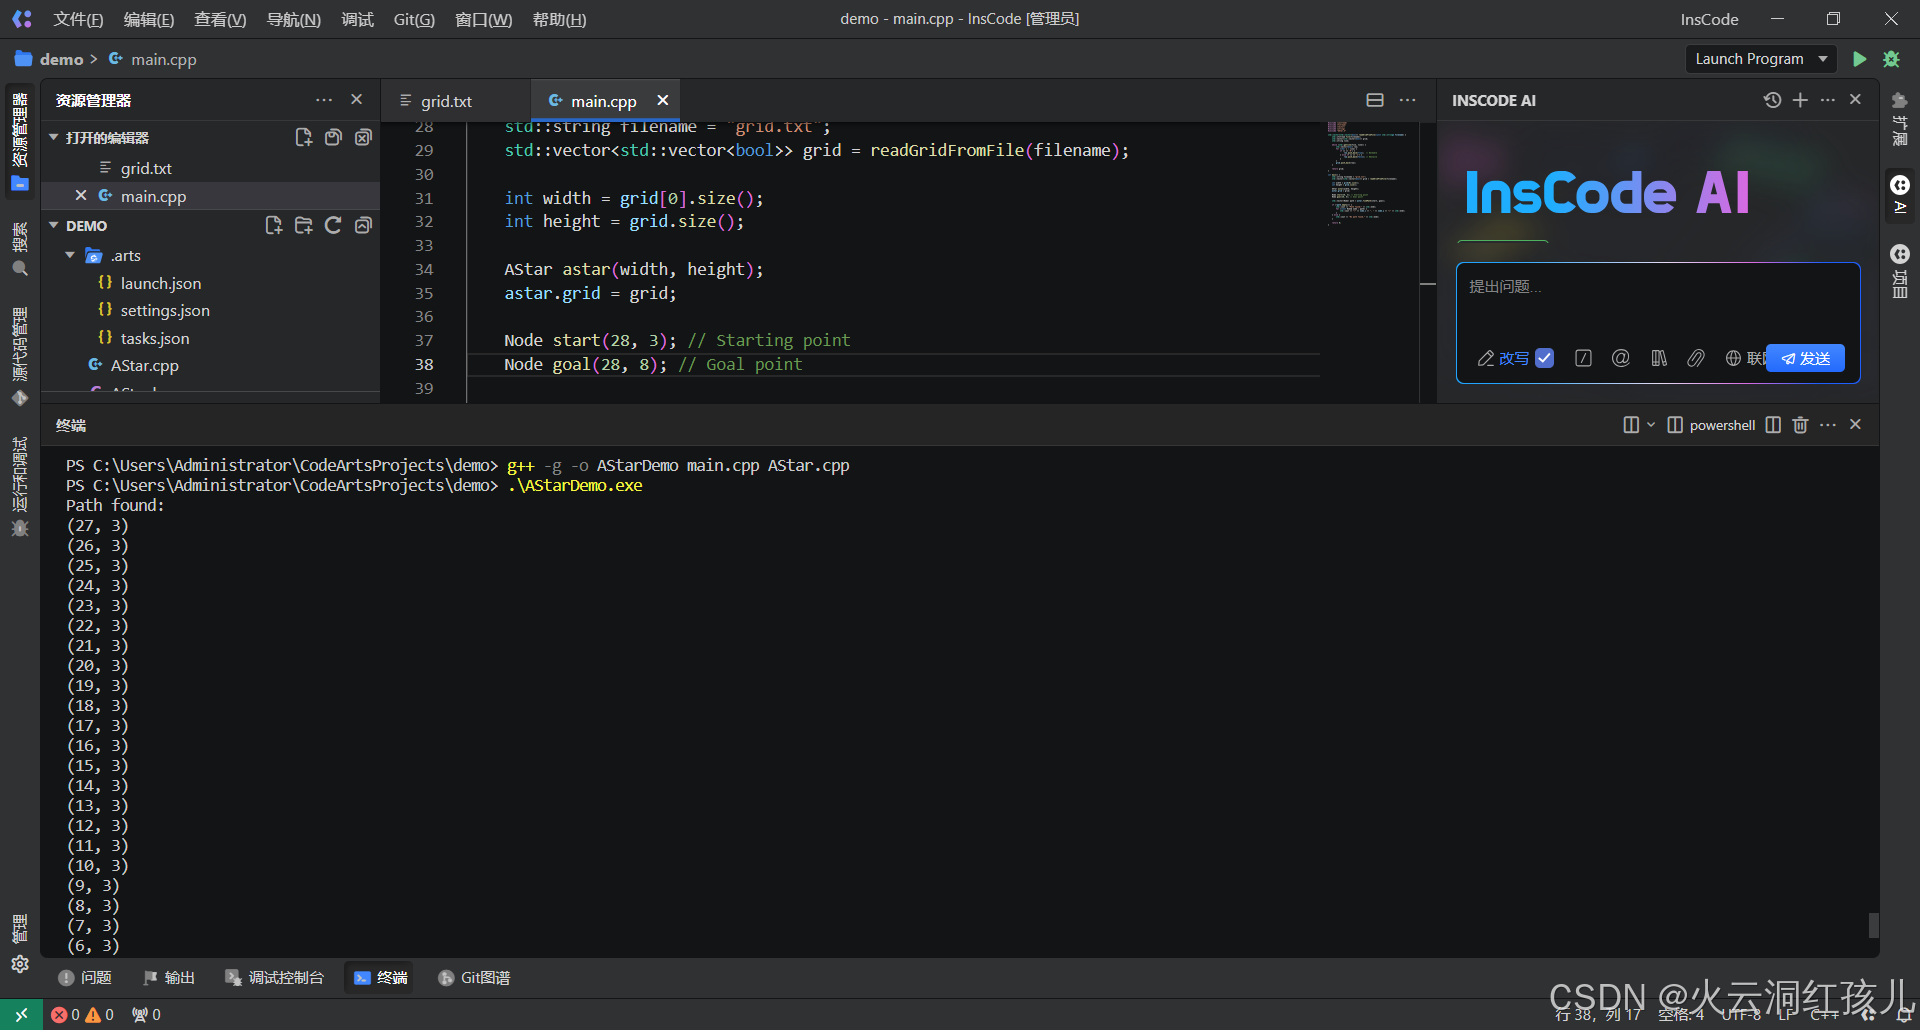1920x1030 pixels.
Task: Show InsCode AI chat history
Action: pos(1772,100)
